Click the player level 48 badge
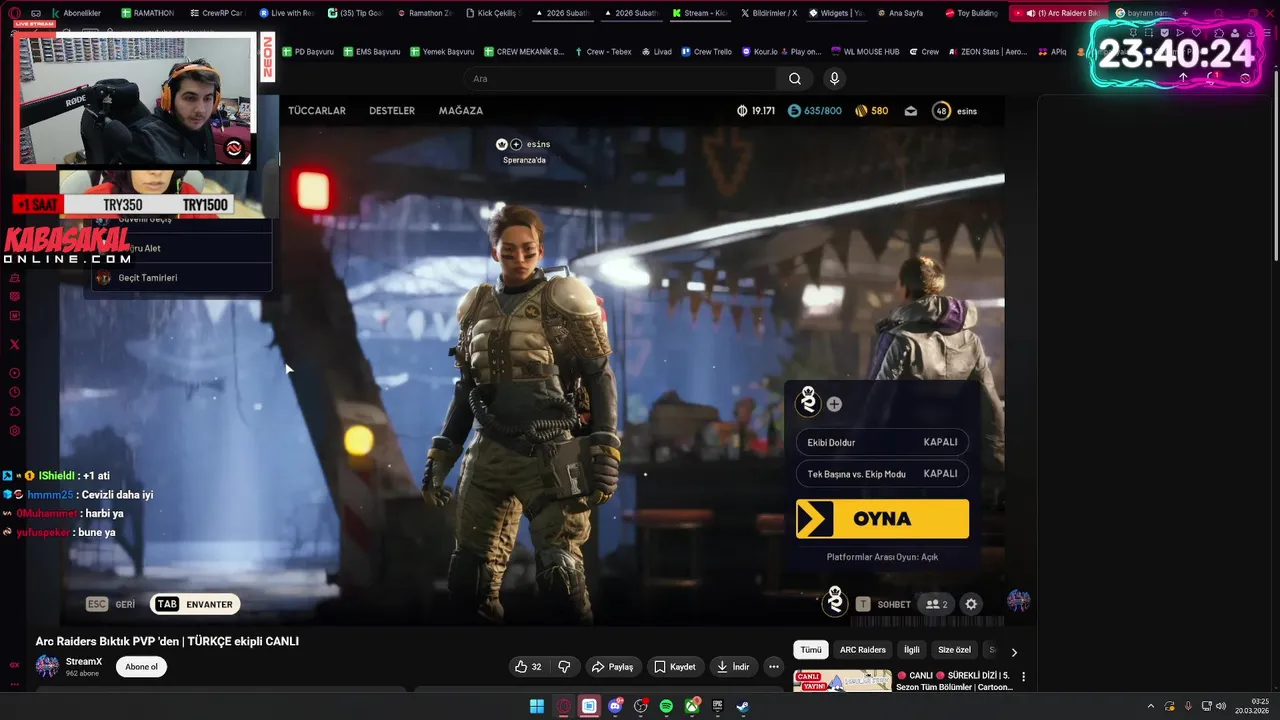The height and width of the screenshot is (720, 1280). pos(941,111)
